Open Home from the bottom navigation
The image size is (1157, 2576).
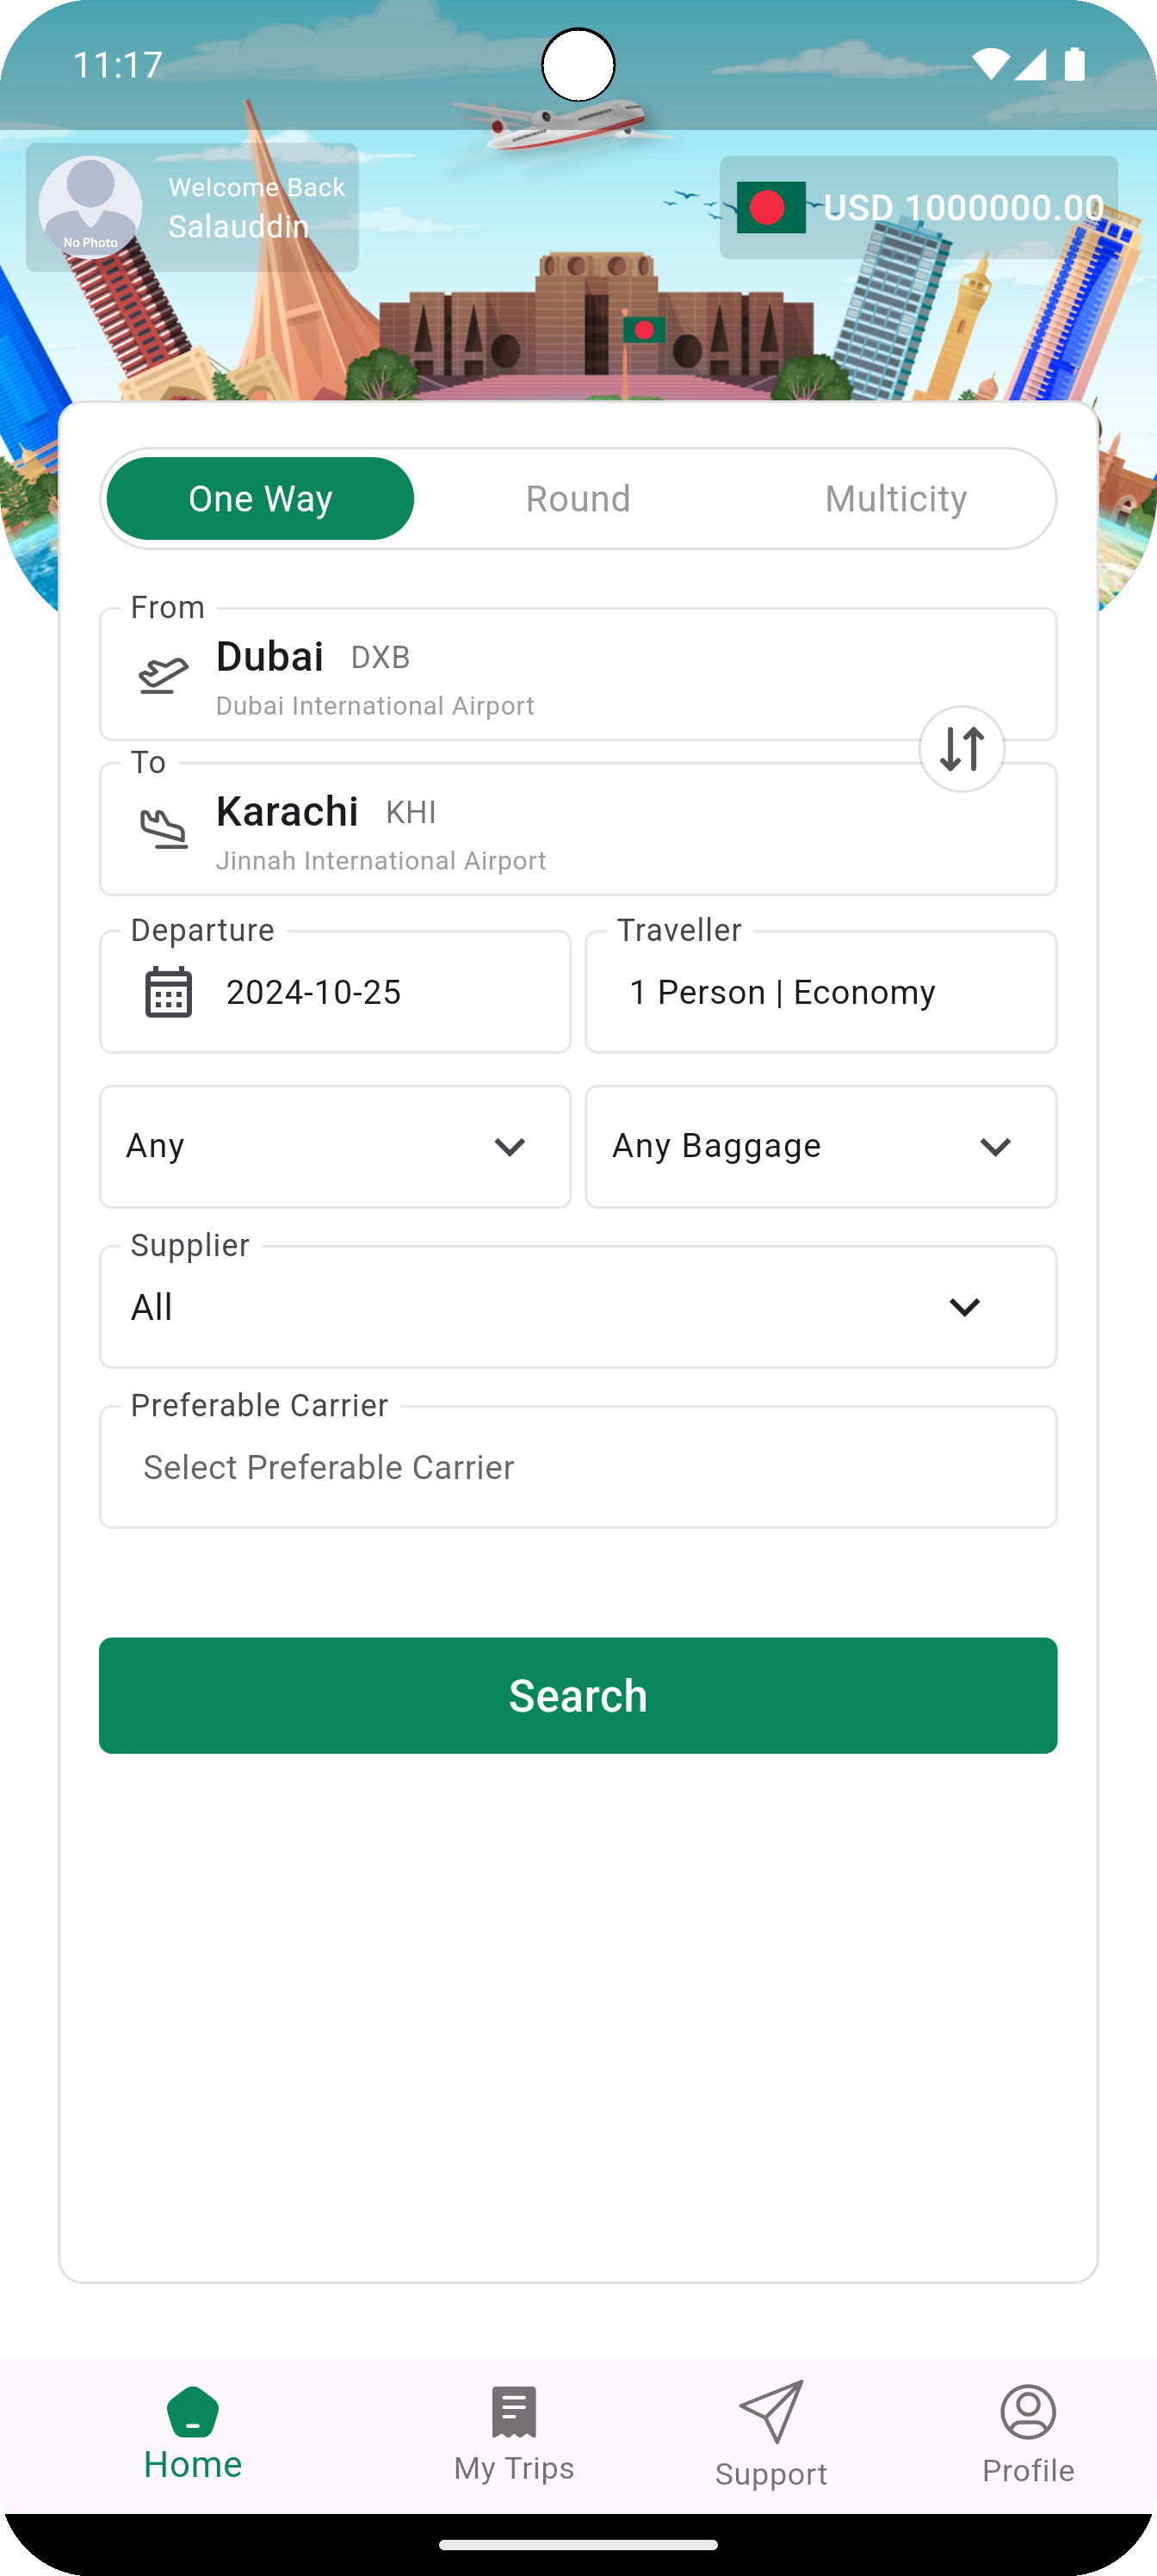[x=193, y=2433]
